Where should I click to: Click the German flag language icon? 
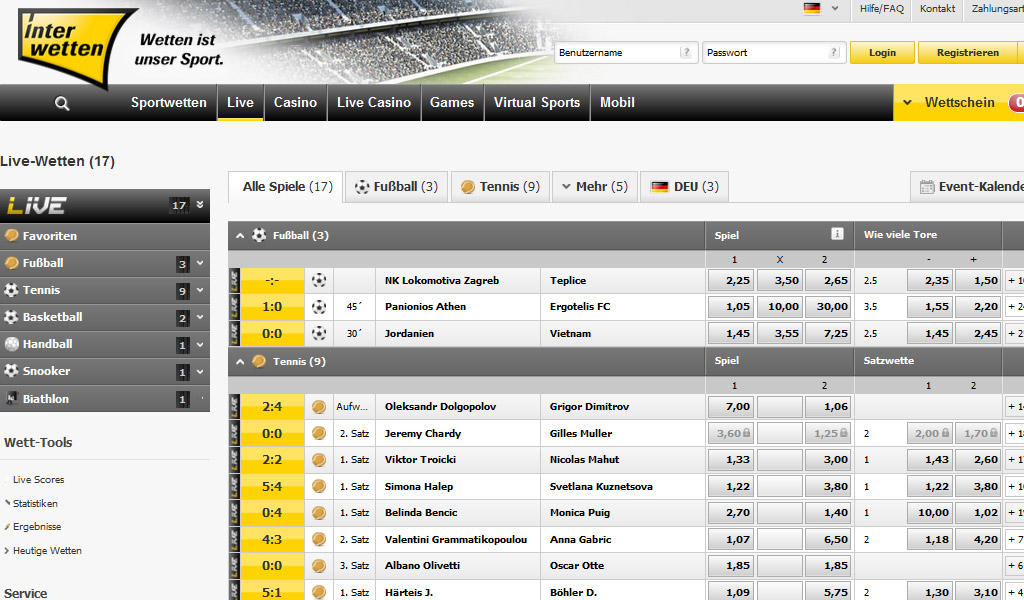pyautogui.click(x=812, y=8)
